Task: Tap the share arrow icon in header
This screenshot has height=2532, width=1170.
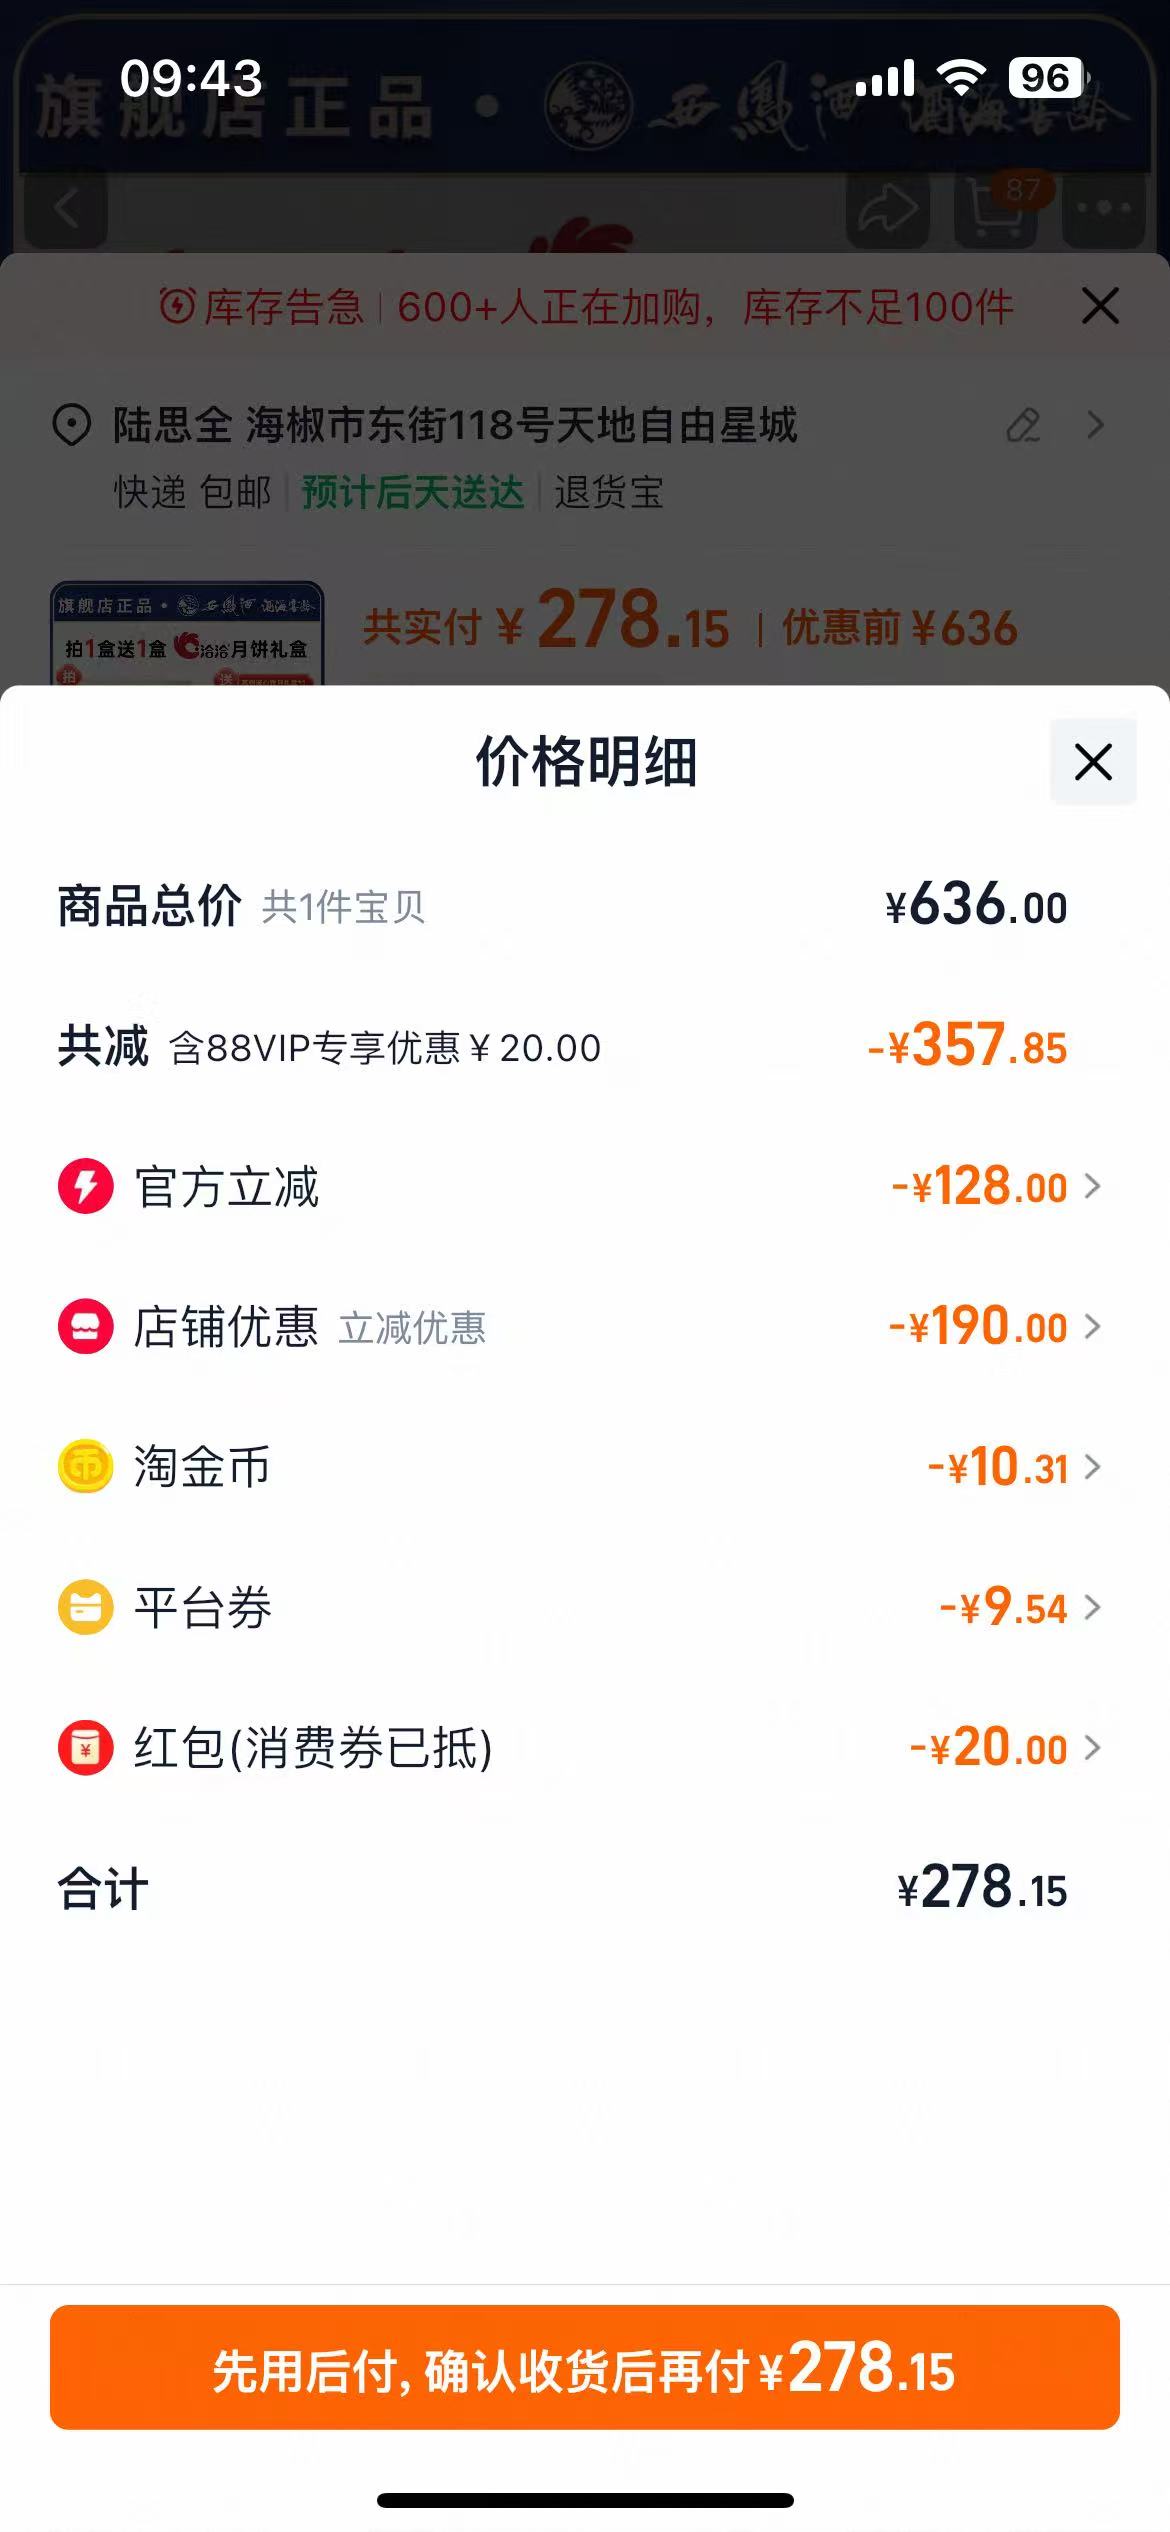Action: pyautogui.click(x=888, y=209)
